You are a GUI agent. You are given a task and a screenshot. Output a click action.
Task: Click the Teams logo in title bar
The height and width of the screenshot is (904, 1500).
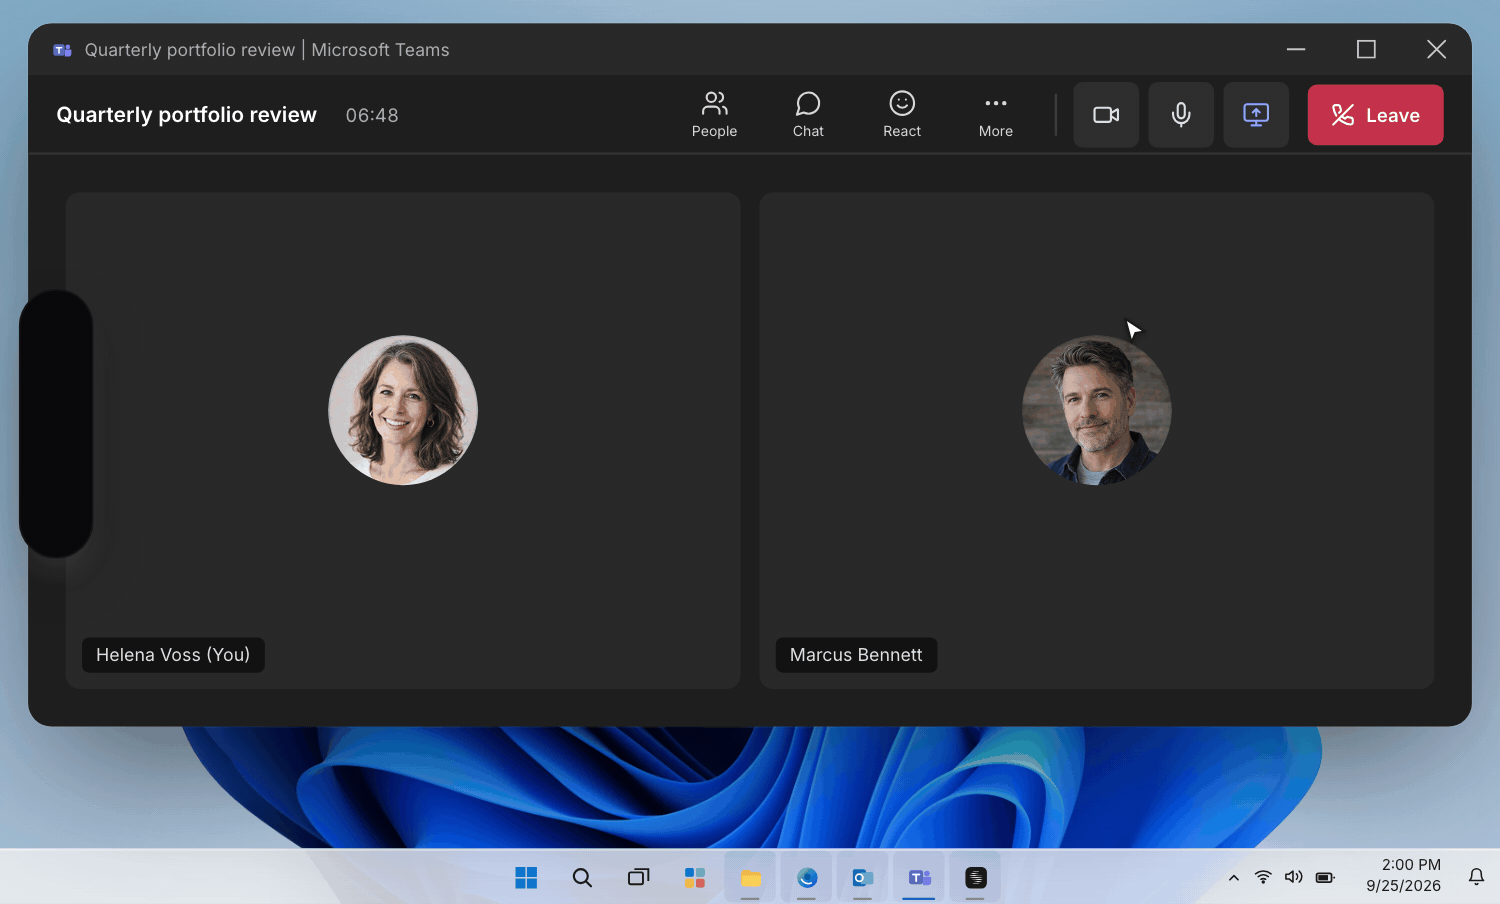tap(62, 50)
